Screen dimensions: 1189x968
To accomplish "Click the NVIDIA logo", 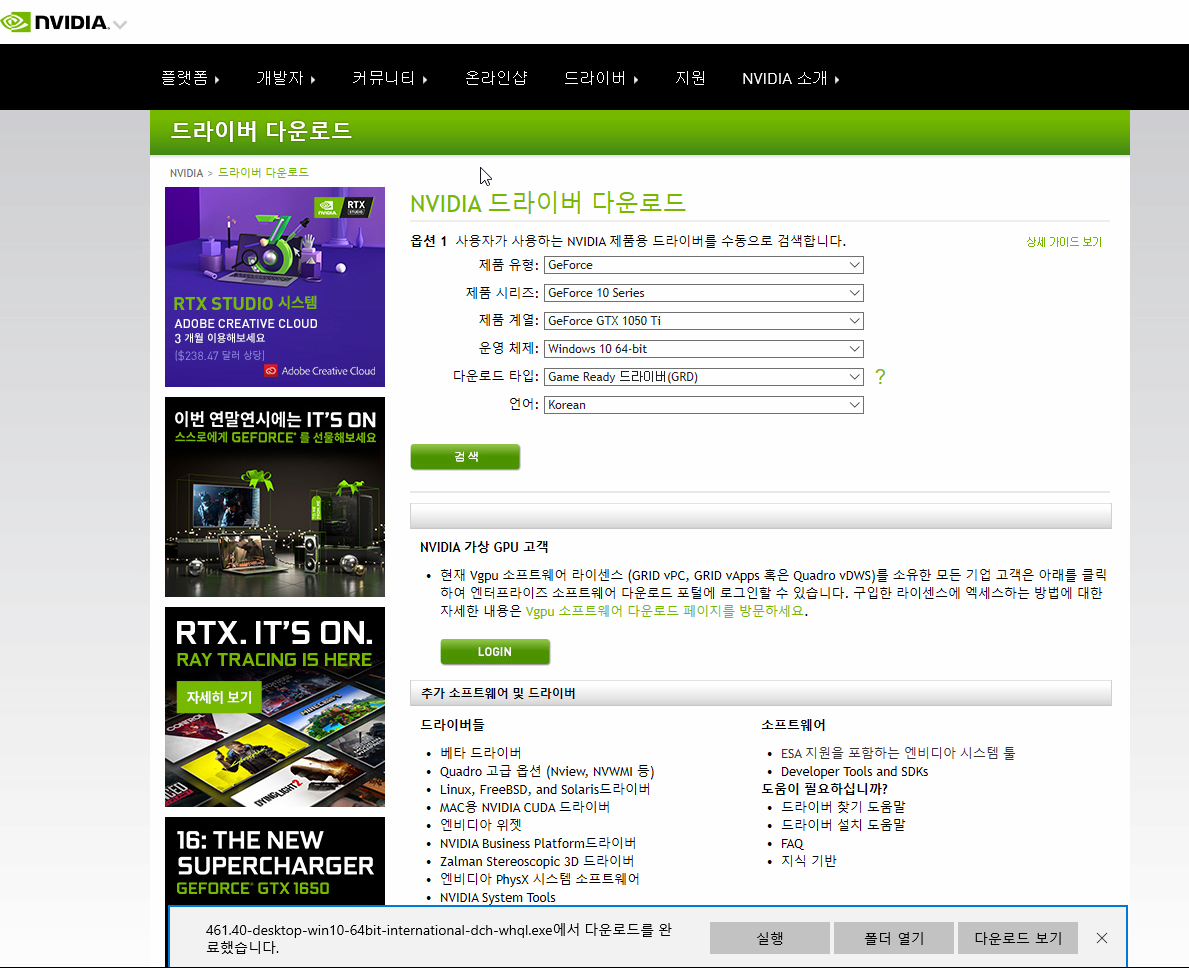I will [x=55, y=22].
